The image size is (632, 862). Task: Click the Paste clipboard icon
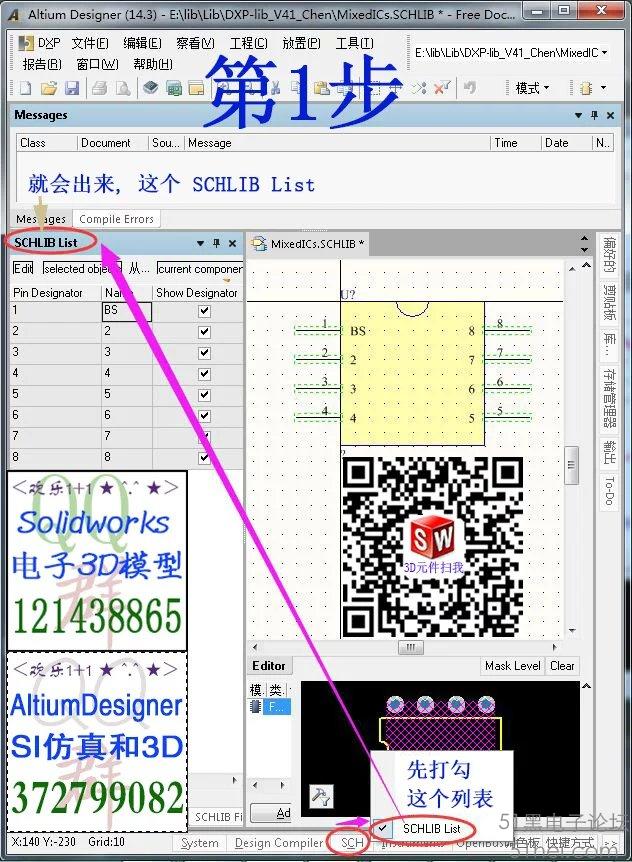tap(322, 88)
